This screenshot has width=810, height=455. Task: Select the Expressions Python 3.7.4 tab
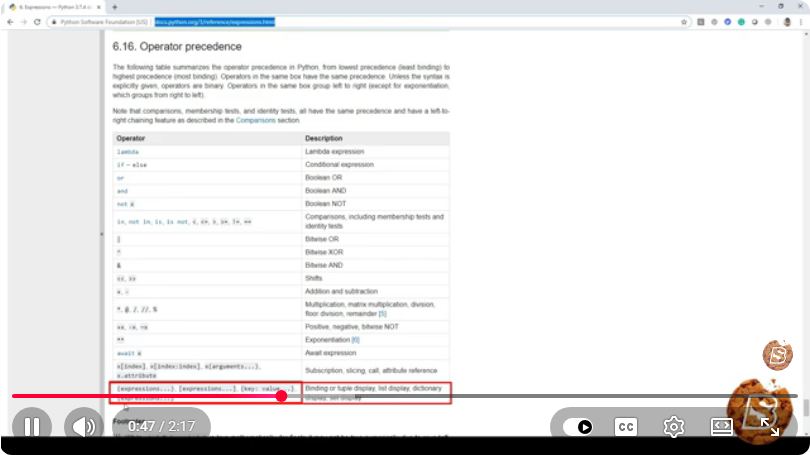click(54, 7)
